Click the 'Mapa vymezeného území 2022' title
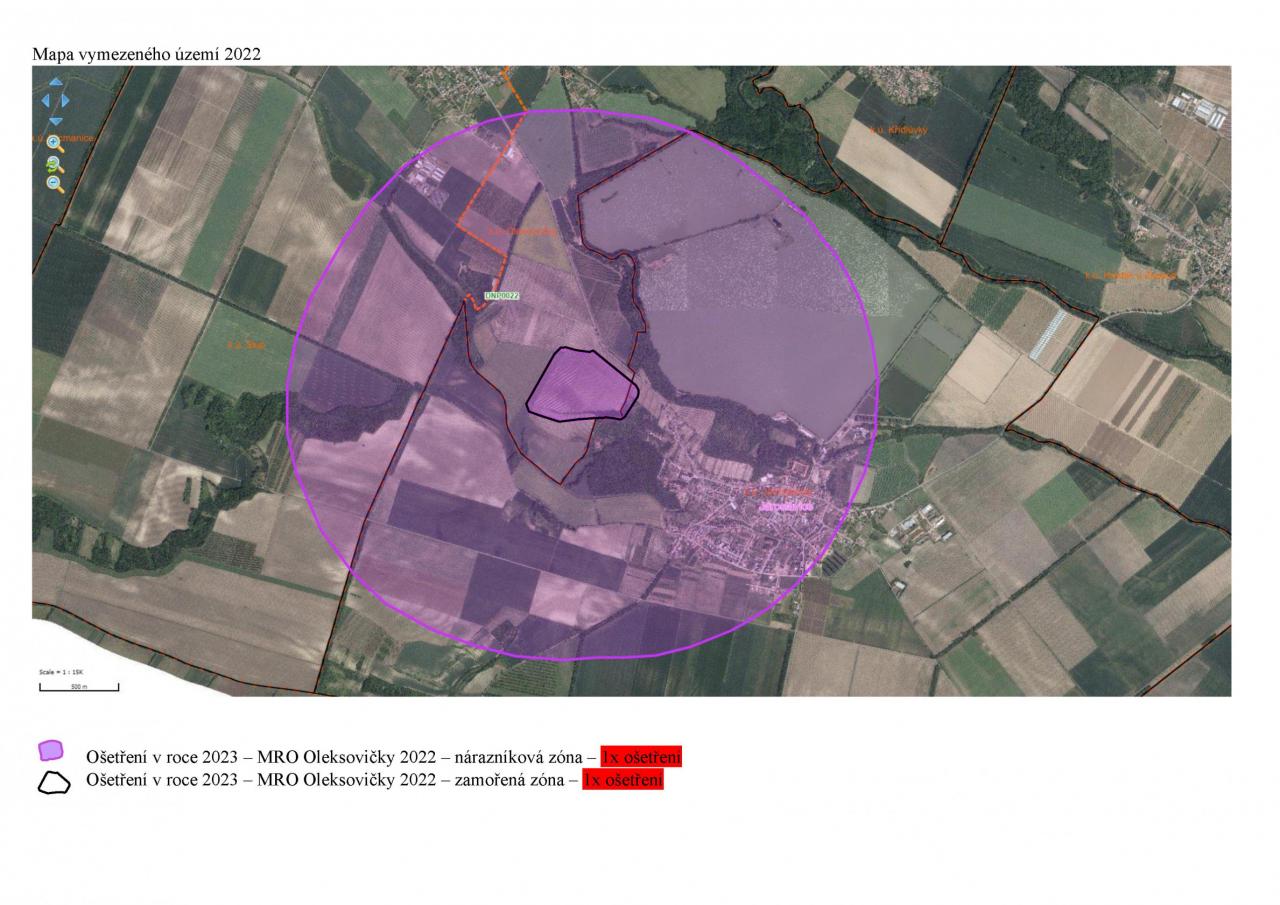Image resolution: width=1280 pixels, height=905 pixels. [x=146, y=54]
